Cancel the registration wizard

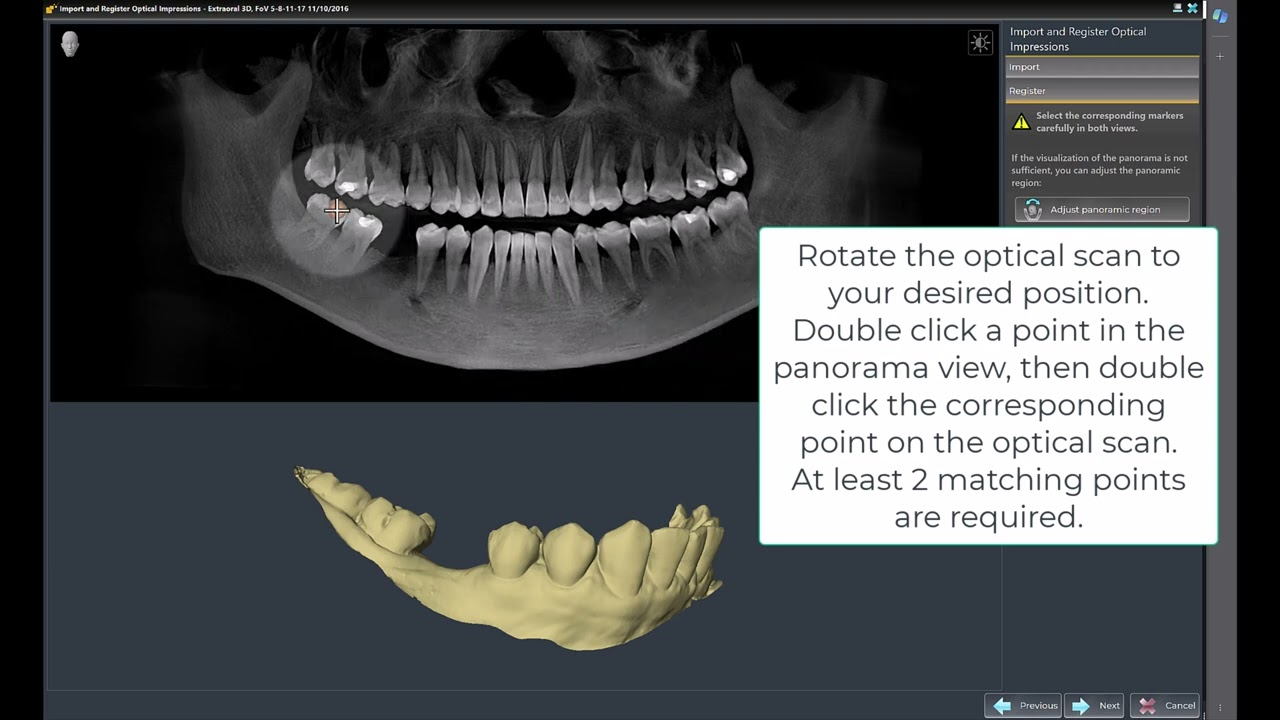click(x=1165, y=705)
